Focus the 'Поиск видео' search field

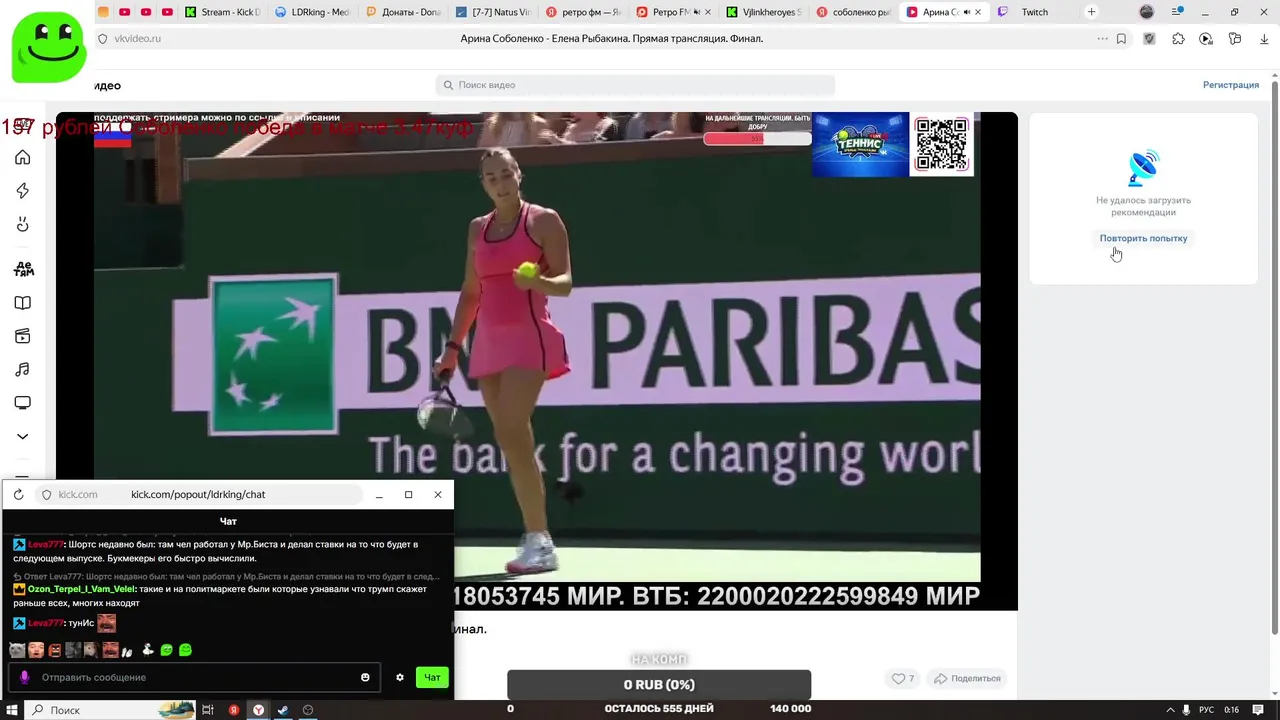click(635, 85)
